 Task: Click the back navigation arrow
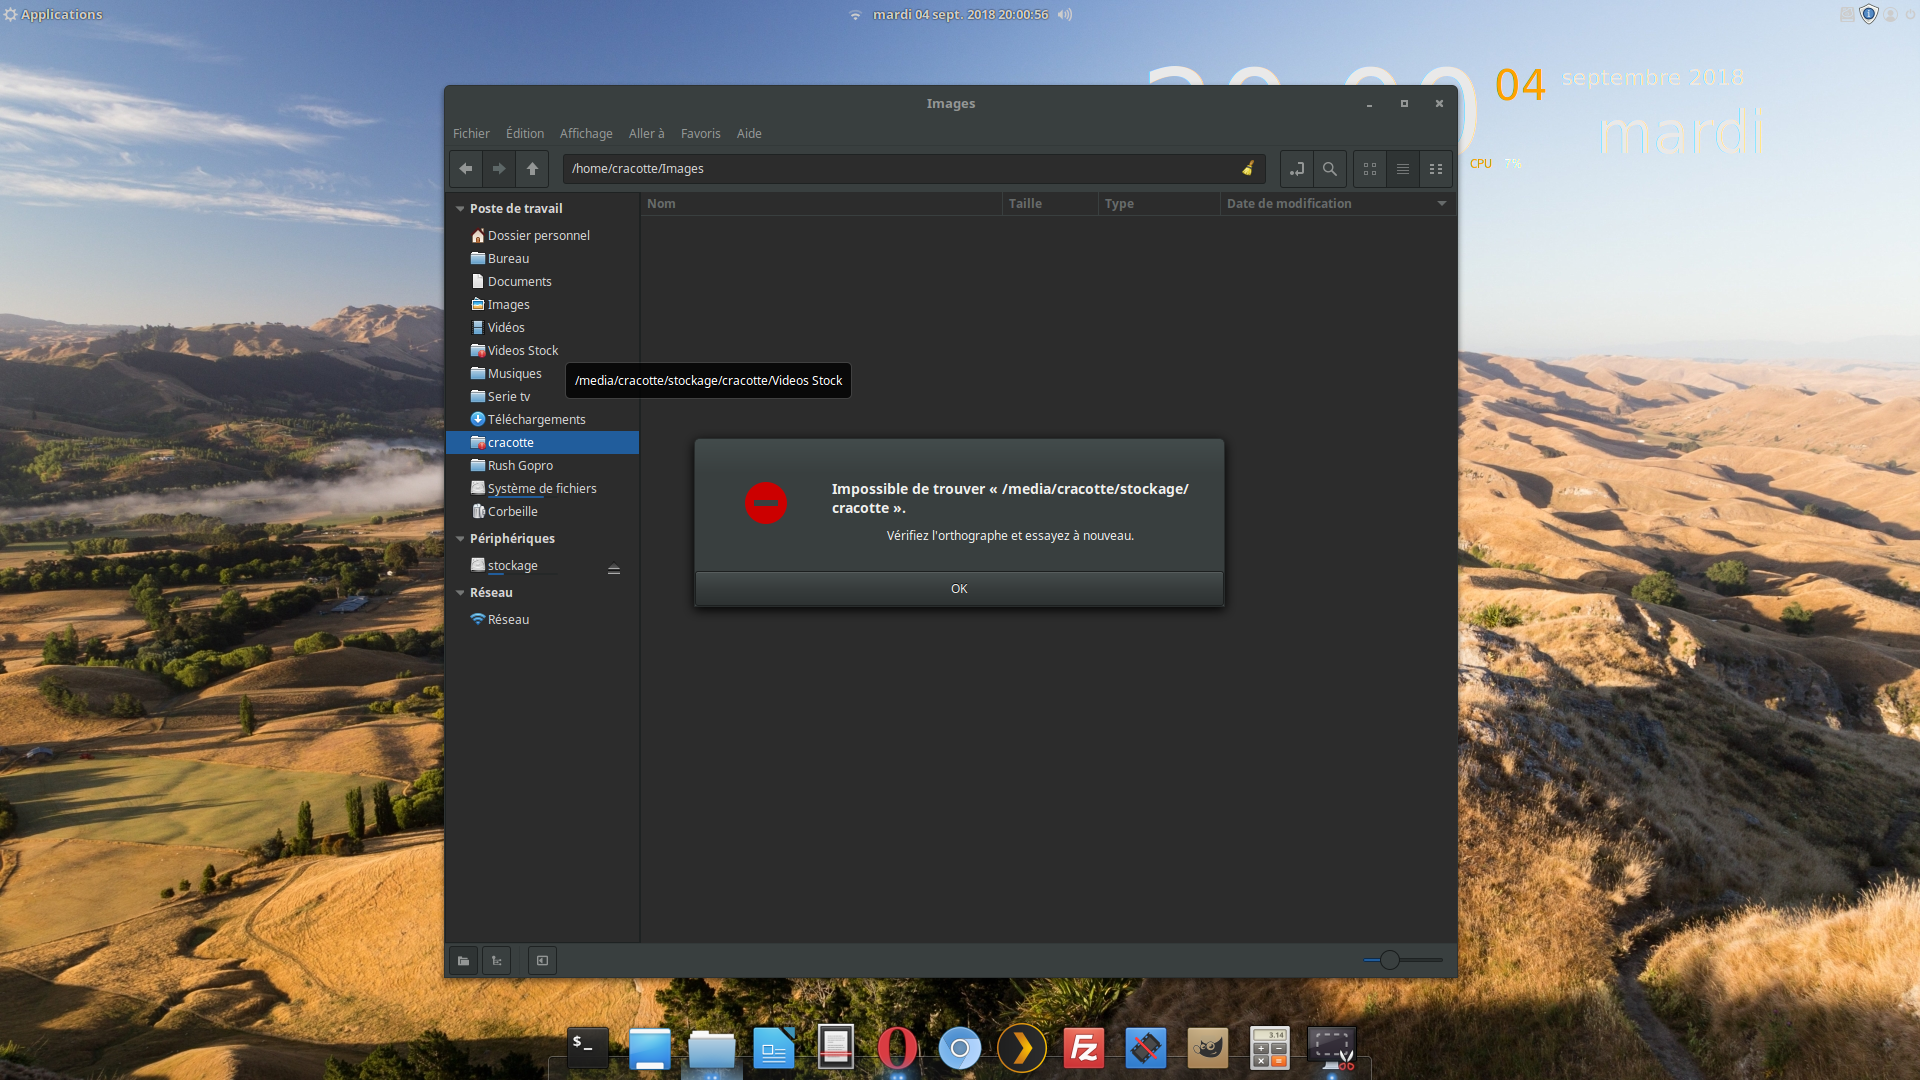tap(466, 169)
